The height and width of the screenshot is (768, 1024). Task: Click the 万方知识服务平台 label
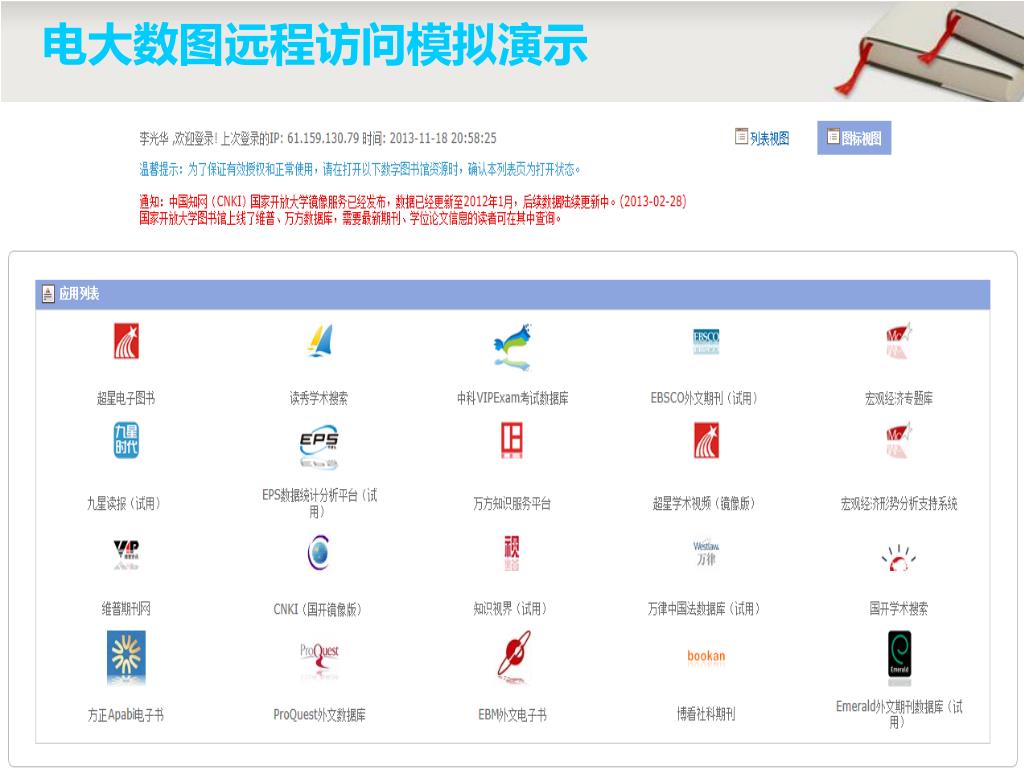pos(512,504)
